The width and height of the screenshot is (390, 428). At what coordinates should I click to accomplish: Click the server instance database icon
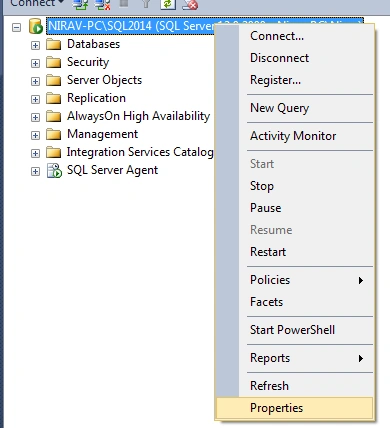click(36, 26)
